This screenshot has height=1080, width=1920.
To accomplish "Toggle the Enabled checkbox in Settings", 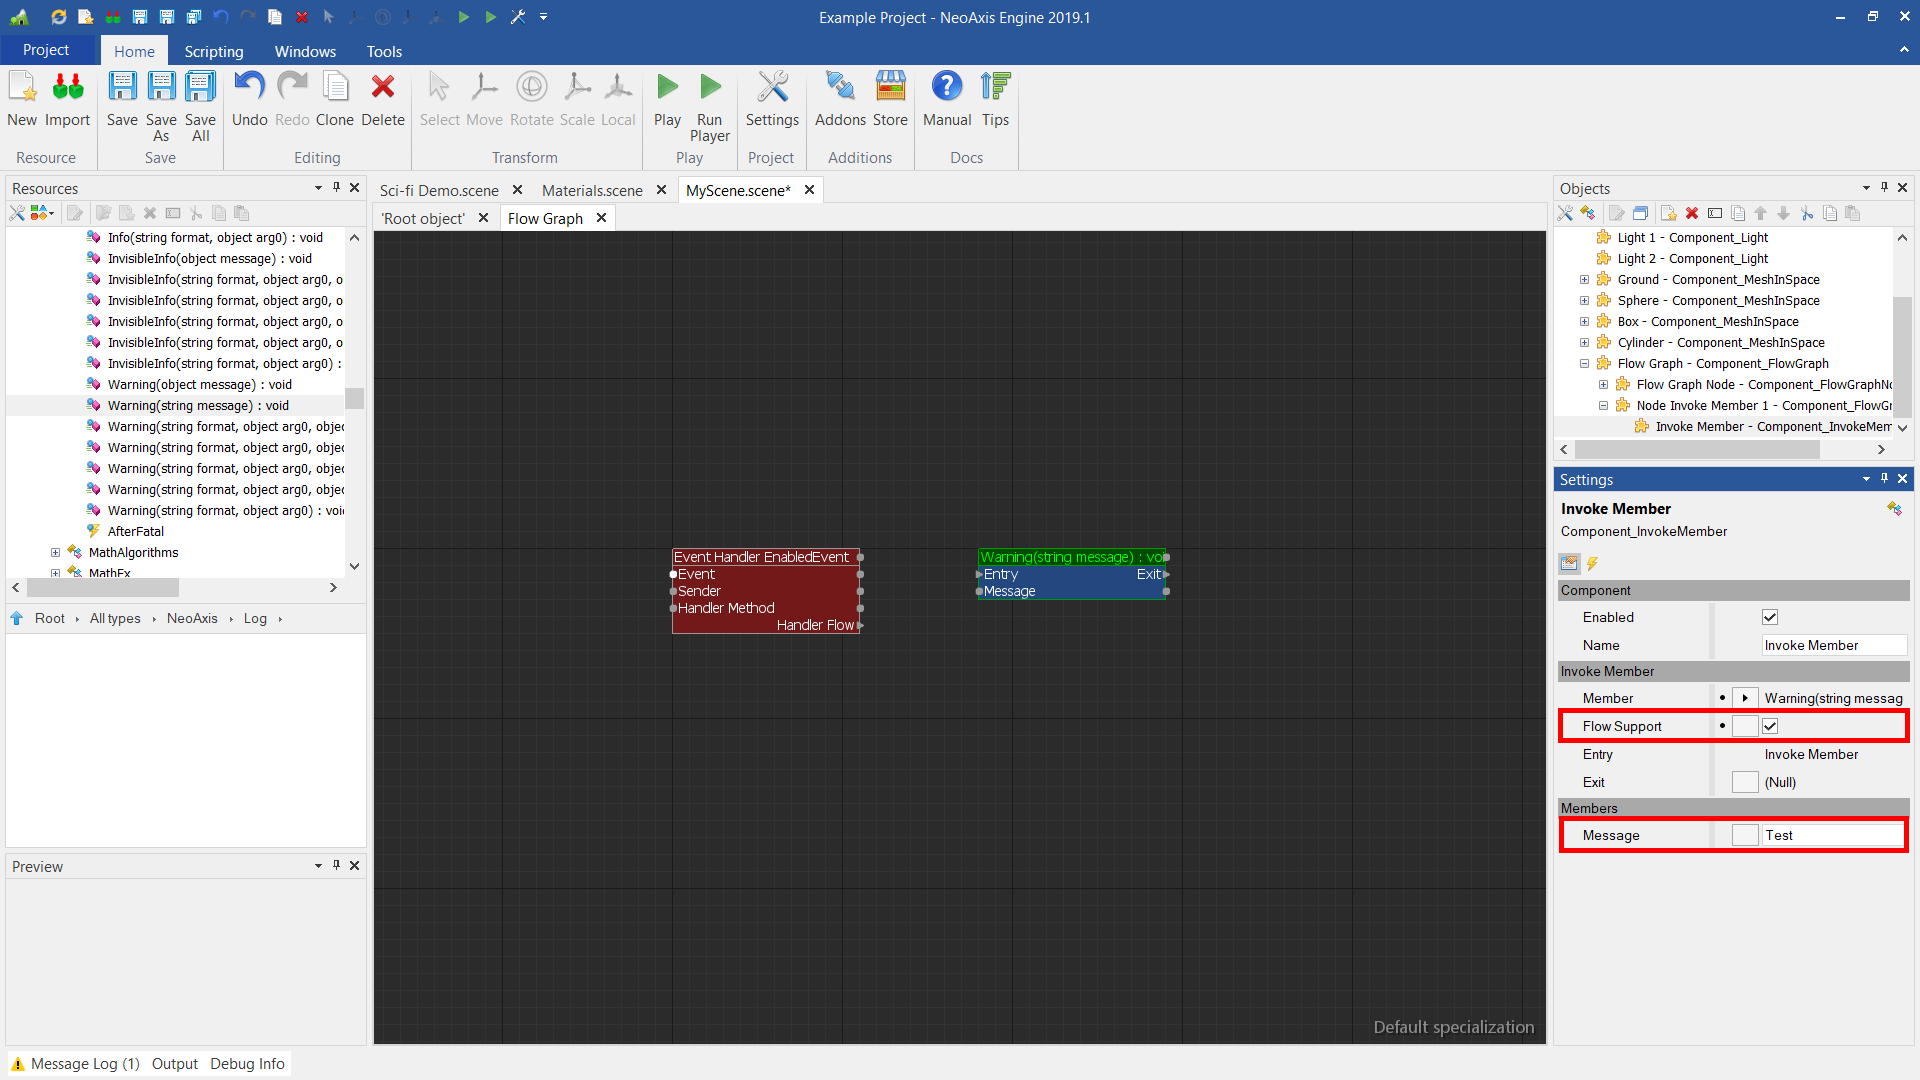I will point(1770,617).
